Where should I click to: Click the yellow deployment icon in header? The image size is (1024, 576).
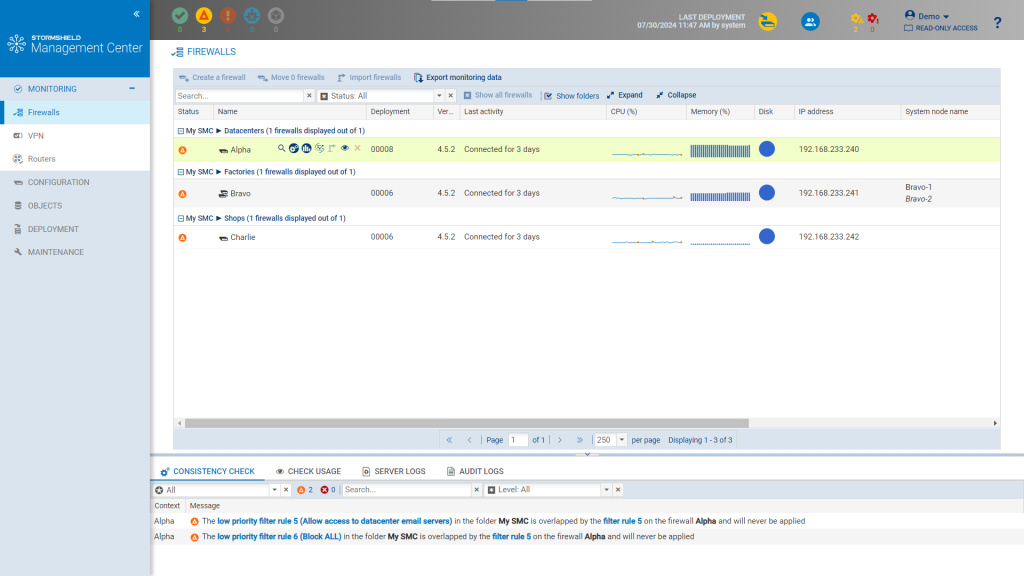pyautogui.click(x=768, y=22)
